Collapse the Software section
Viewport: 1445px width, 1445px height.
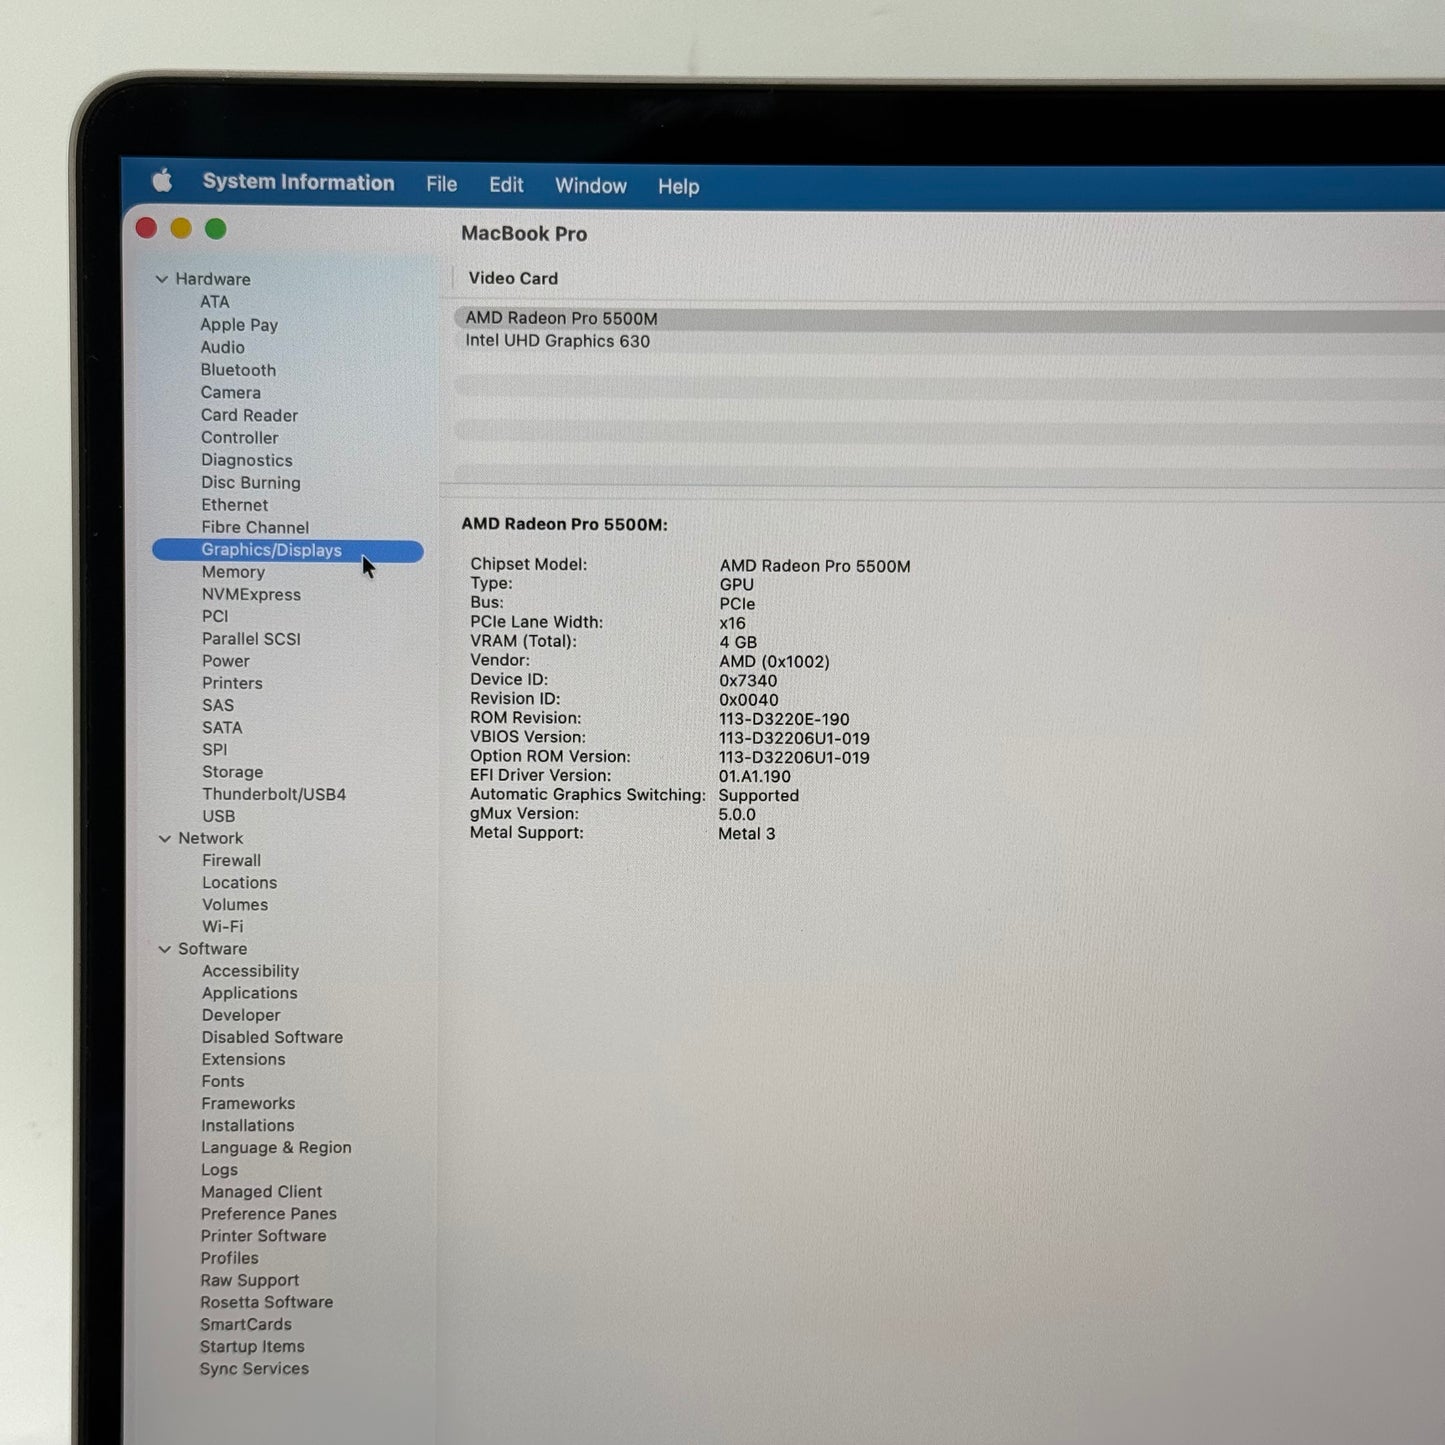[x=165, y=949]
